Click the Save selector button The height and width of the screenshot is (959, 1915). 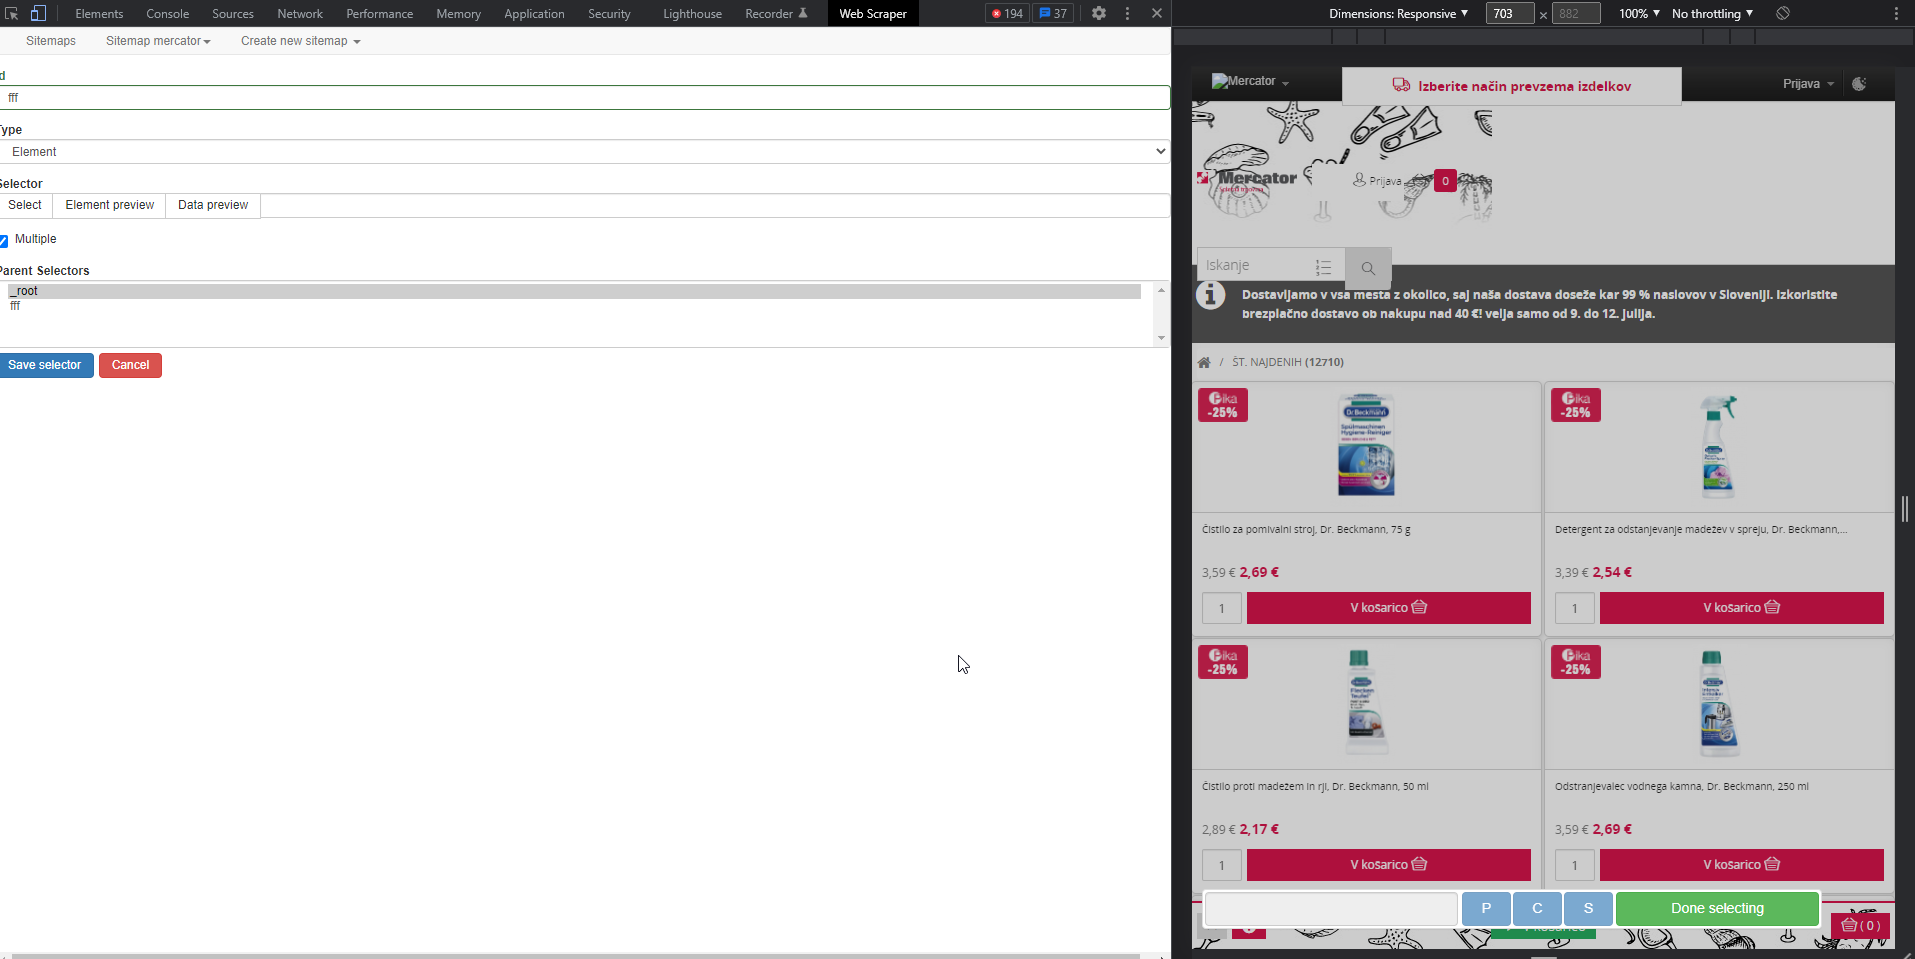coord(46,365)
